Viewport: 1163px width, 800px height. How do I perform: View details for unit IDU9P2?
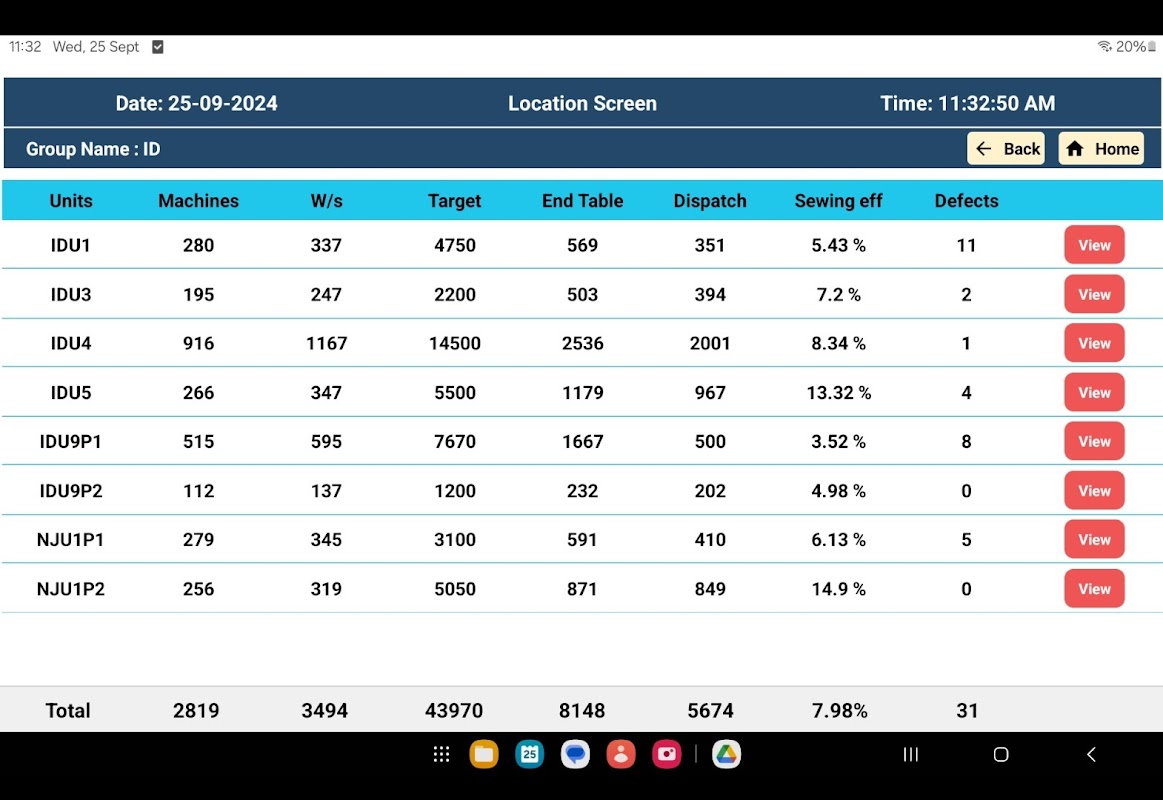point(1094,491)
